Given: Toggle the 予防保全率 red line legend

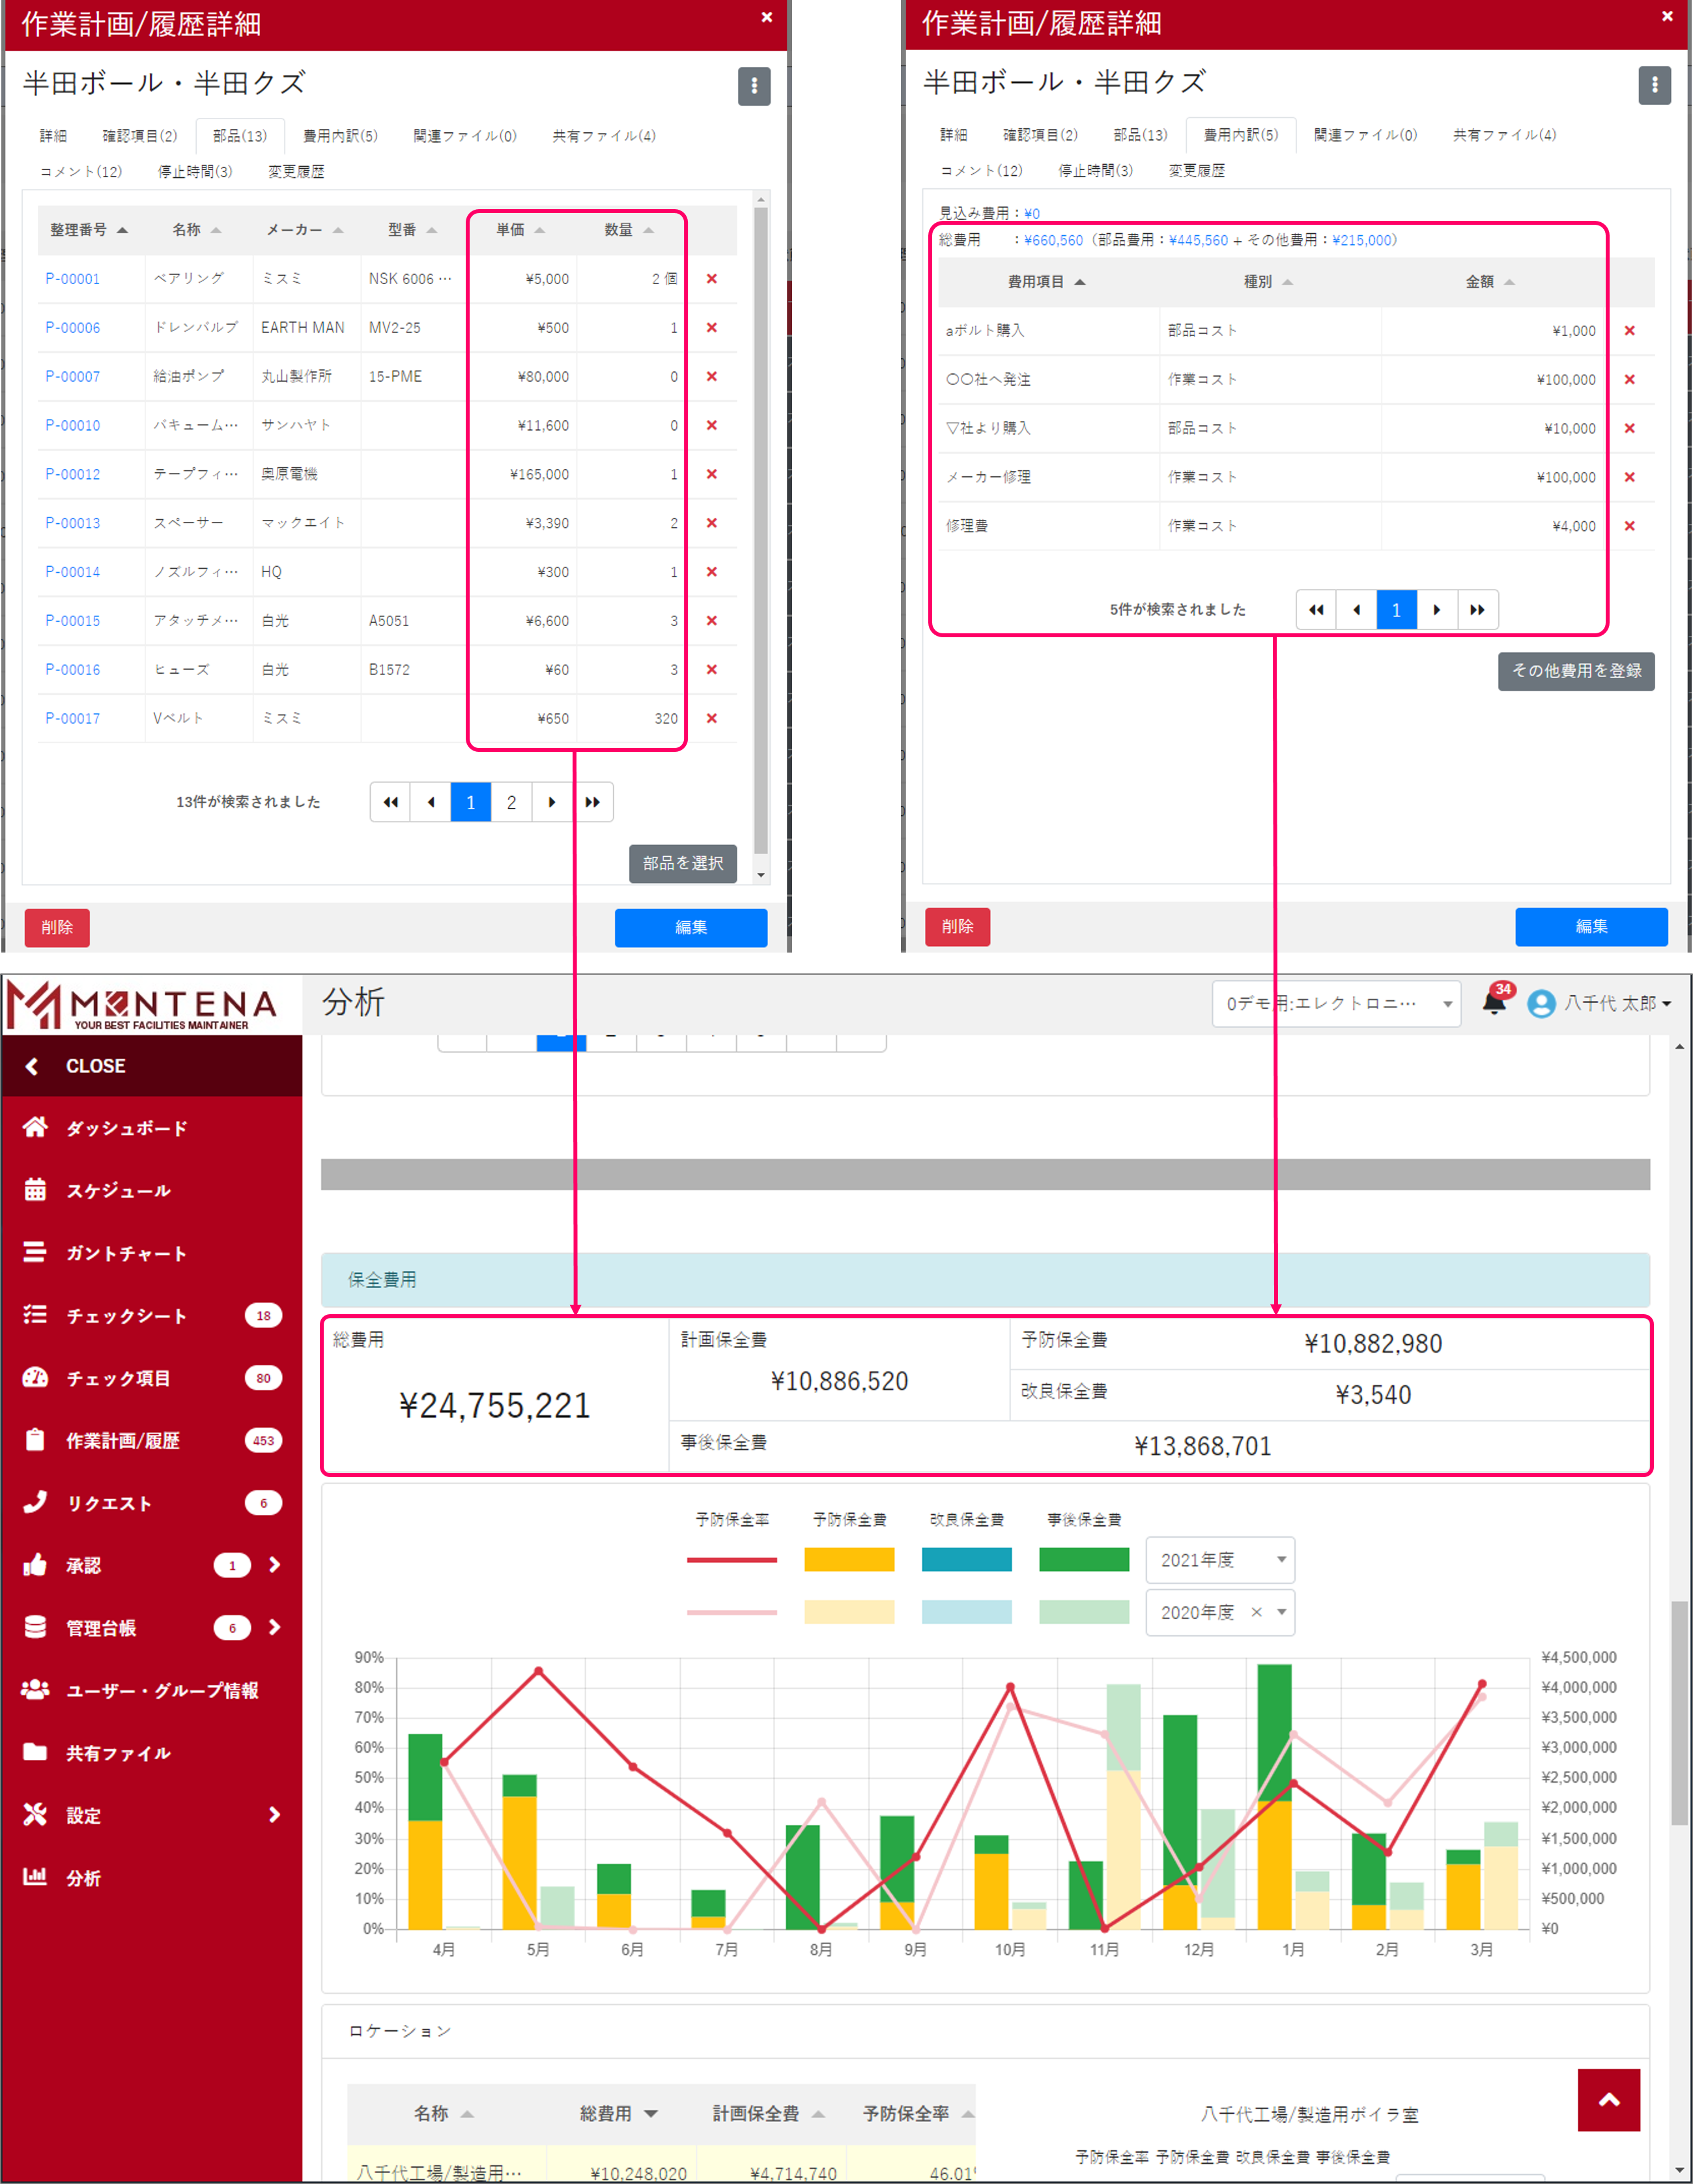Looking at the screenshot, I should pyautogui.click(x=731, y=1559).
